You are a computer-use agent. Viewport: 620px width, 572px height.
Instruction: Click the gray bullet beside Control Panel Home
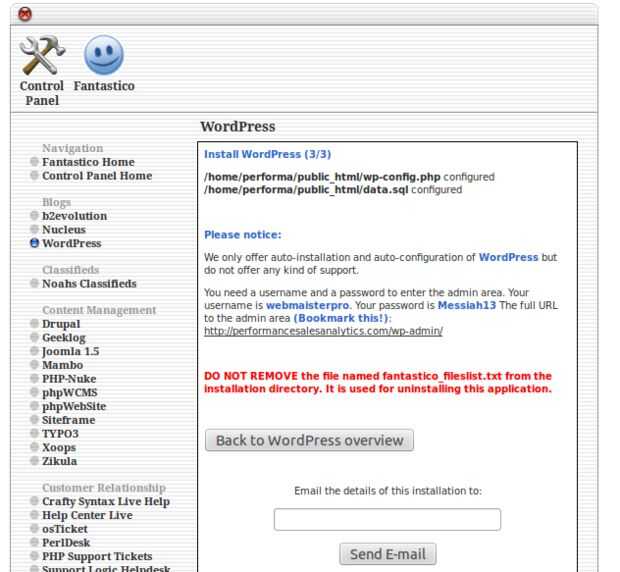[x=34, y=176]
